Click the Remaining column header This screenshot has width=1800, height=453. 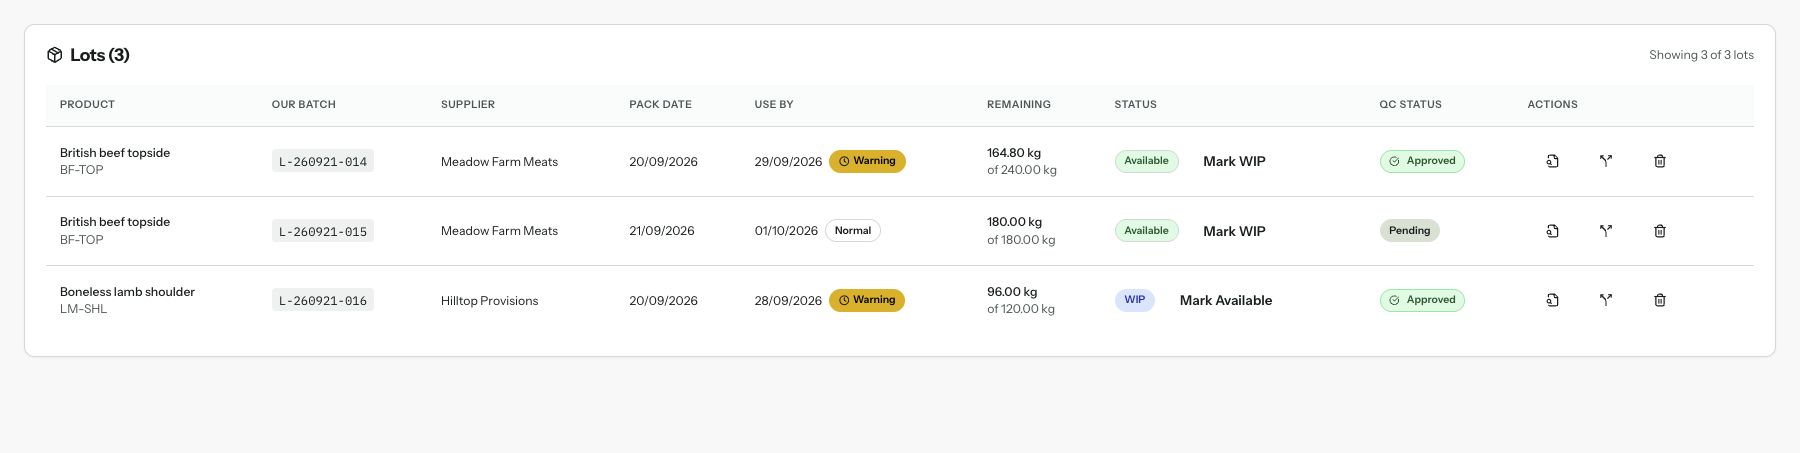tap(1019, 104)
